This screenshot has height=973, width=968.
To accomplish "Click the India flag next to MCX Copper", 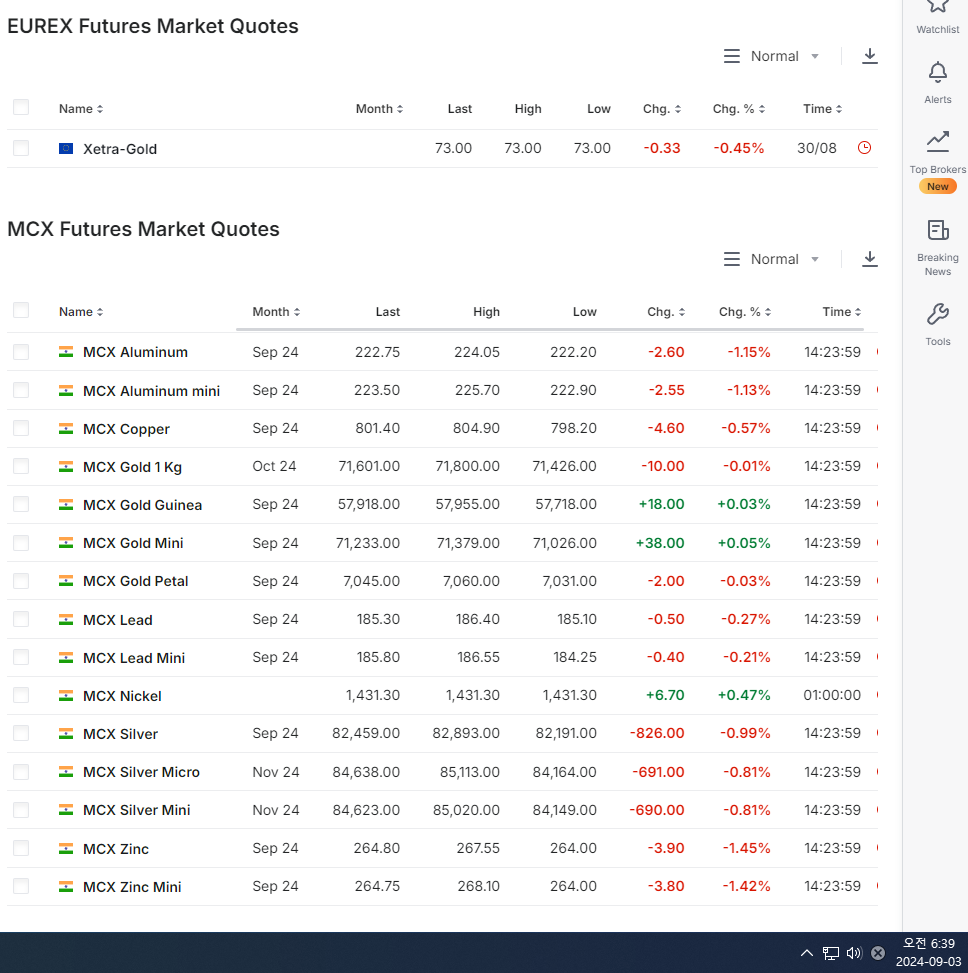I will (66, 429).
